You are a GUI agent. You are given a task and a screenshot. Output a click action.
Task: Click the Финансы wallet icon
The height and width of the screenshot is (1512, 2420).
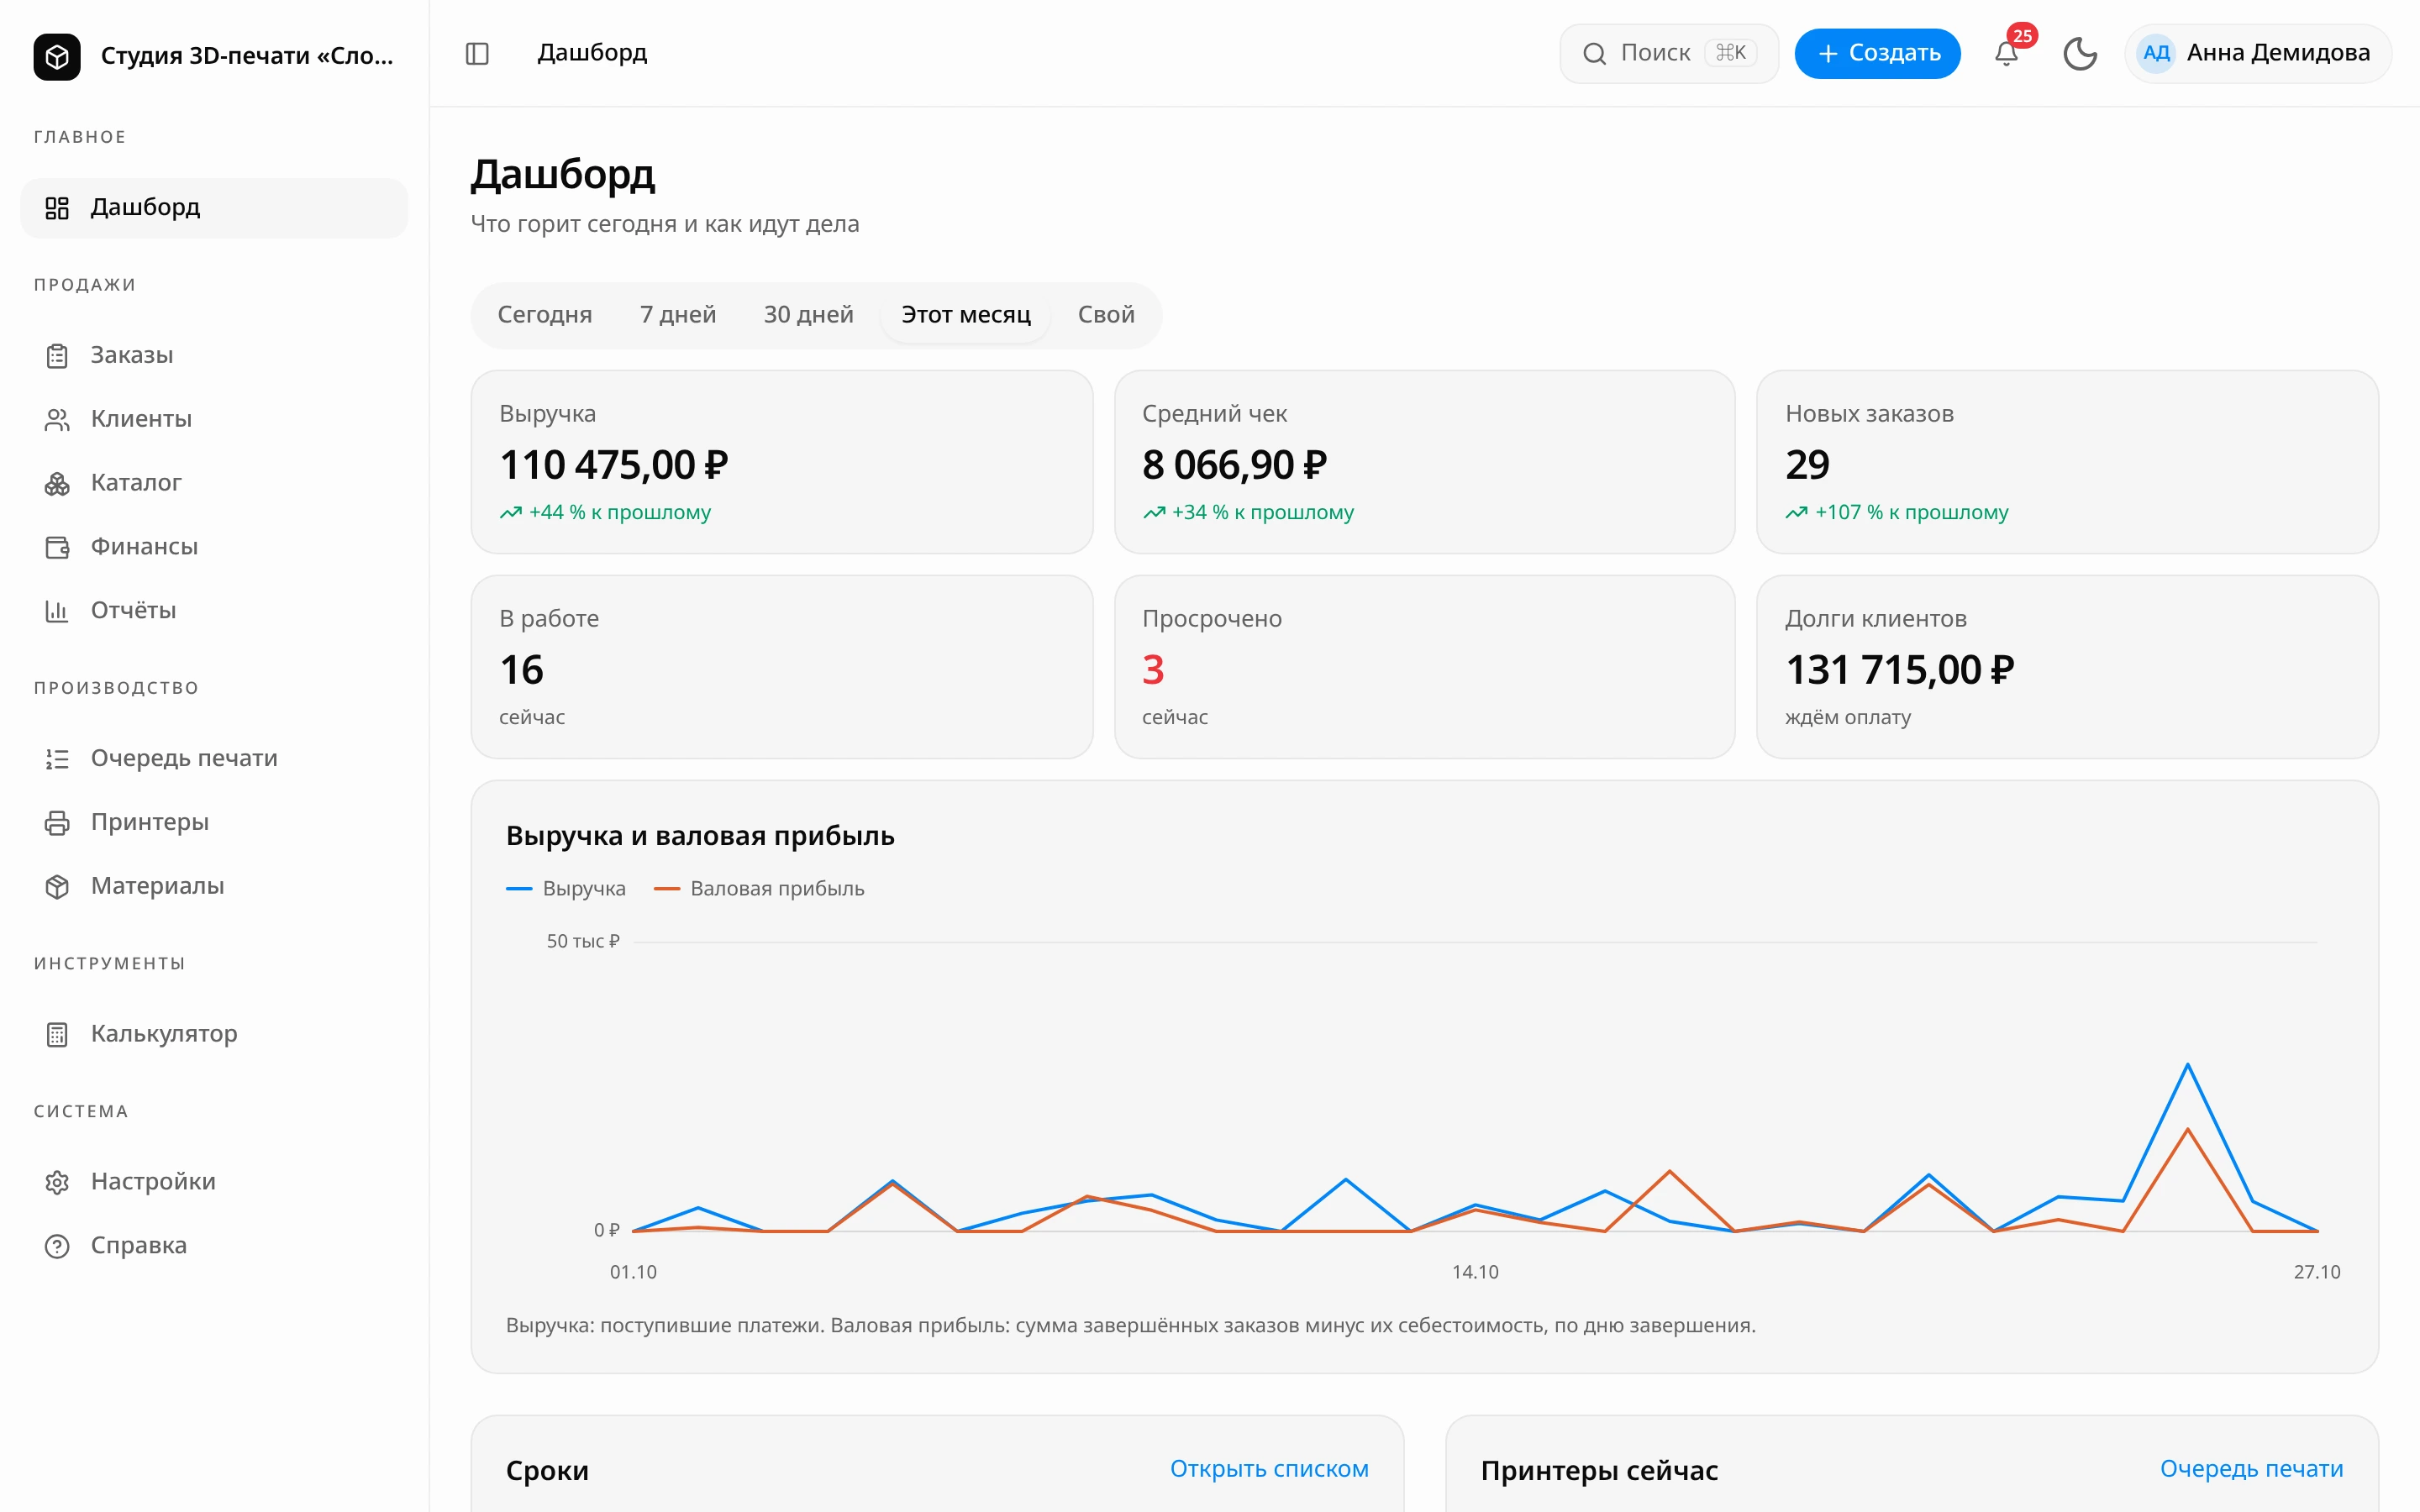(x=57, y=547)
